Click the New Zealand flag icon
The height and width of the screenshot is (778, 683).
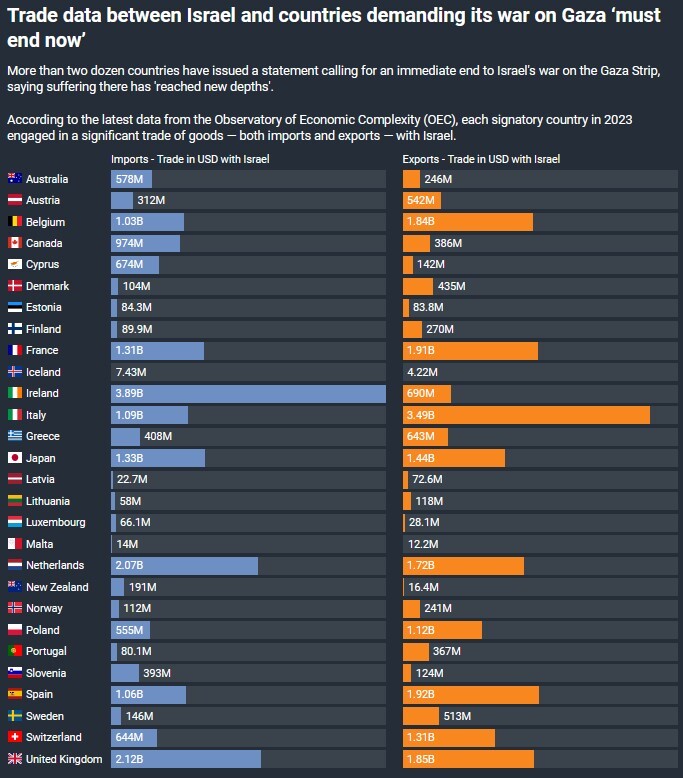pyautogui.click(x=14, y=587)
